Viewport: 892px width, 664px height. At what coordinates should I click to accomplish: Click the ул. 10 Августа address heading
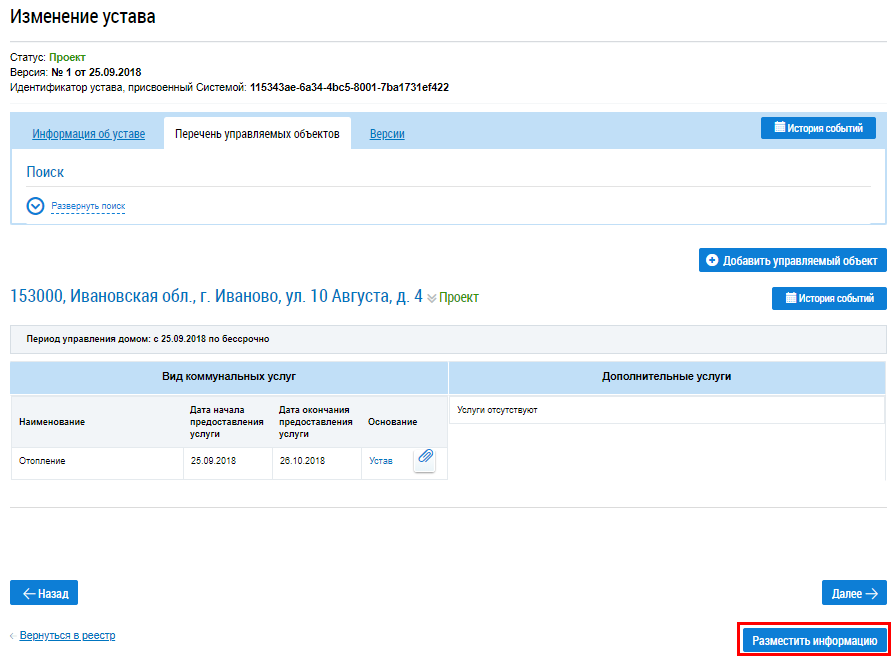(216, 297)
